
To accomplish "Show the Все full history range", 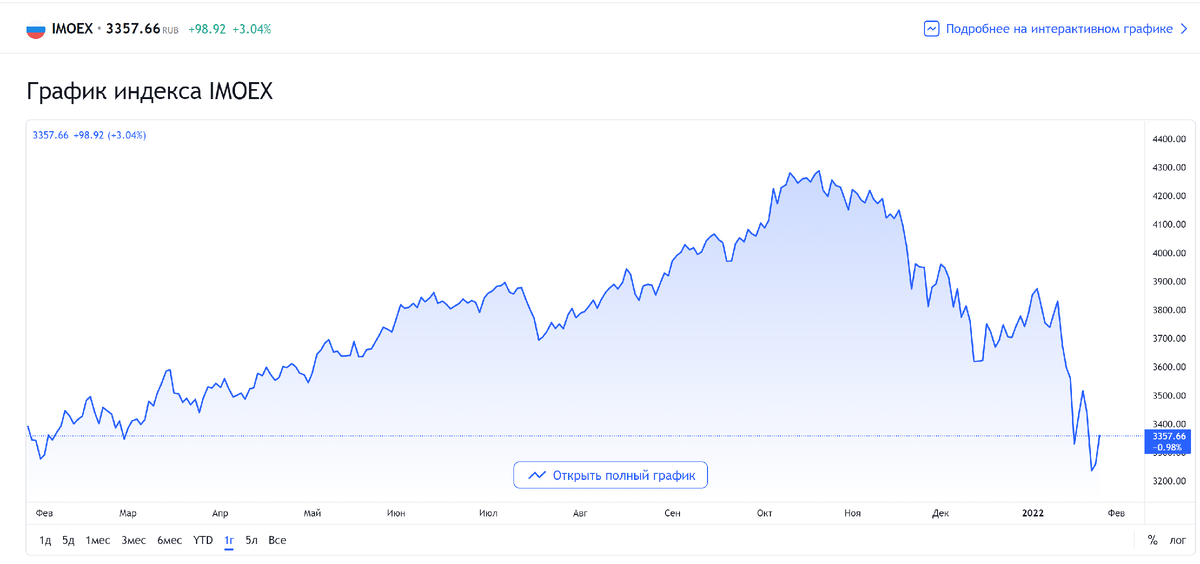I will click(x=277, y=540).
